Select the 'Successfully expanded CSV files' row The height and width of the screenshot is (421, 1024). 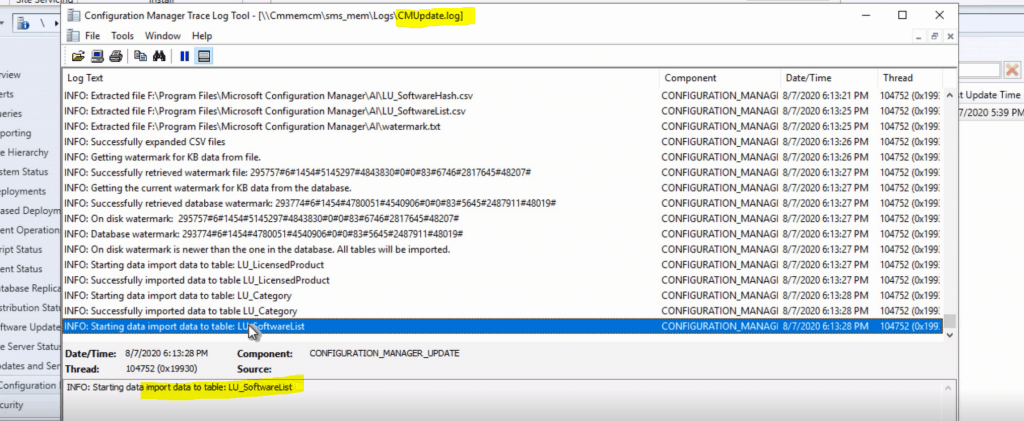coord(502,142)
